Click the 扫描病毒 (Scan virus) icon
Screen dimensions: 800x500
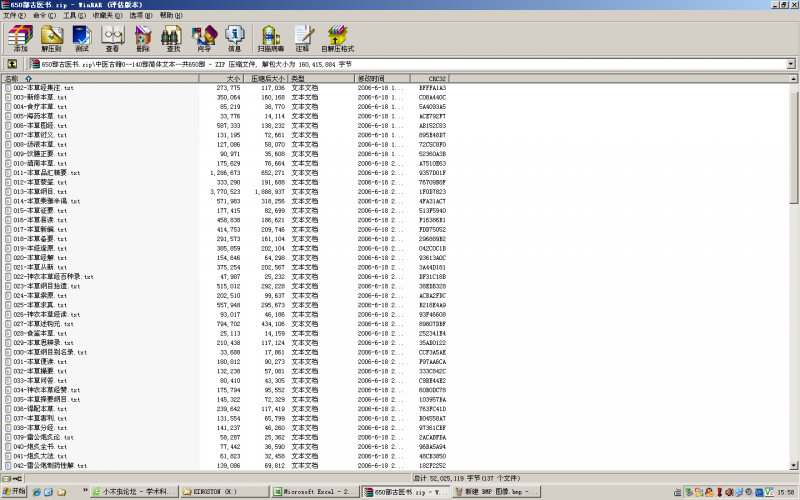pos(270,39)
